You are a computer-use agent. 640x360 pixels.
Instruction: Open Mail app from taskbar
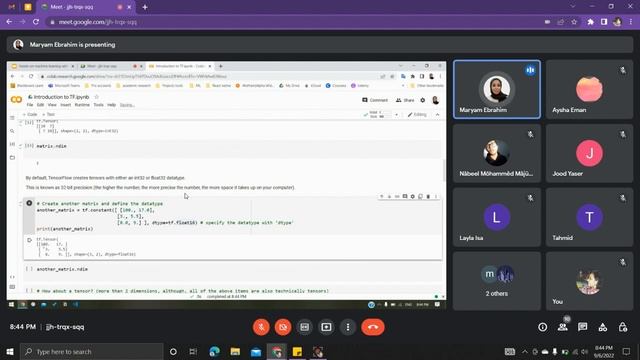click(256, 351)
